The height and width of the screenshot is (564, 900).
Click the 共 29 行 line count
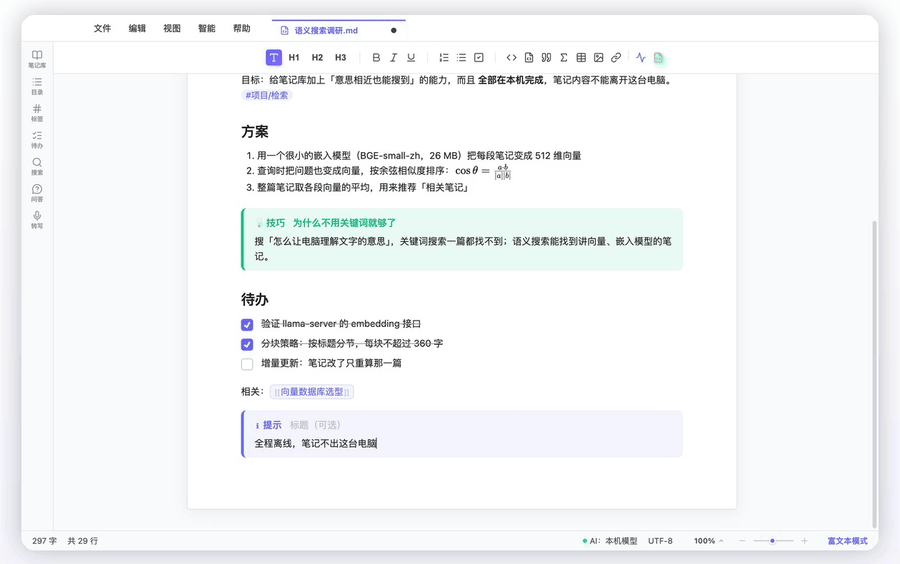pos(83,540)
